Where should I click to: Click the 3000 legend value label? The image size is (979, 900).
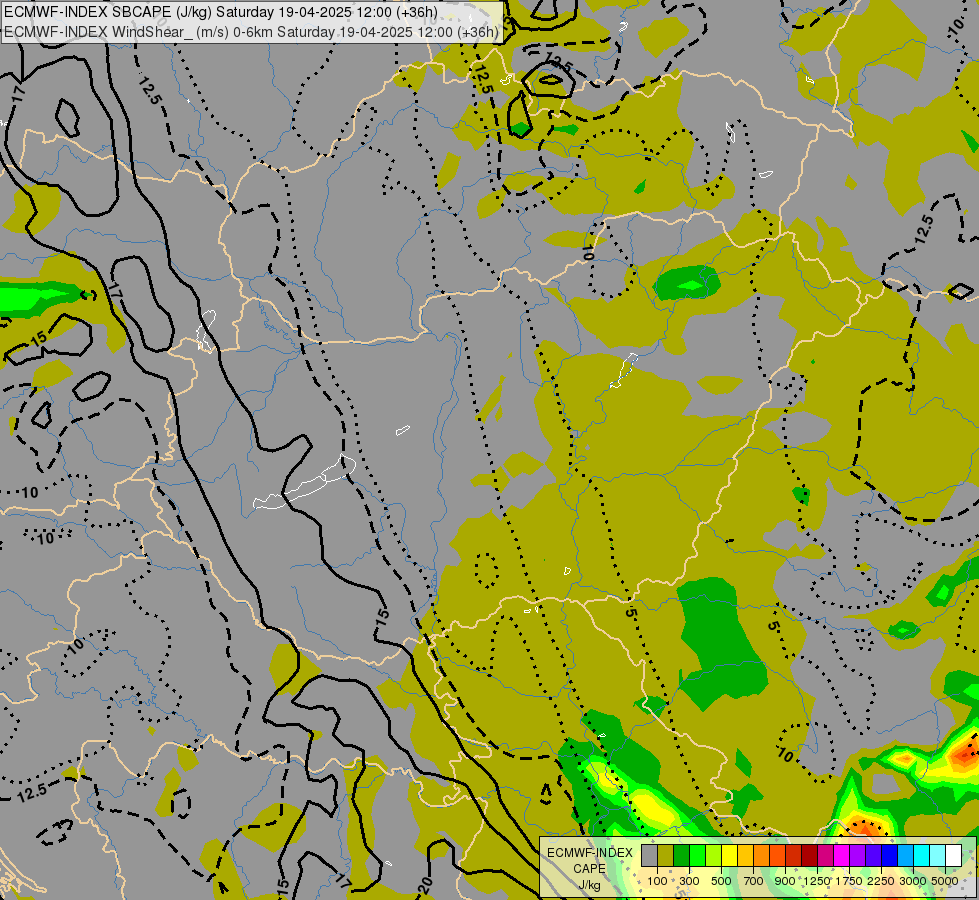[x=913, y=881]
